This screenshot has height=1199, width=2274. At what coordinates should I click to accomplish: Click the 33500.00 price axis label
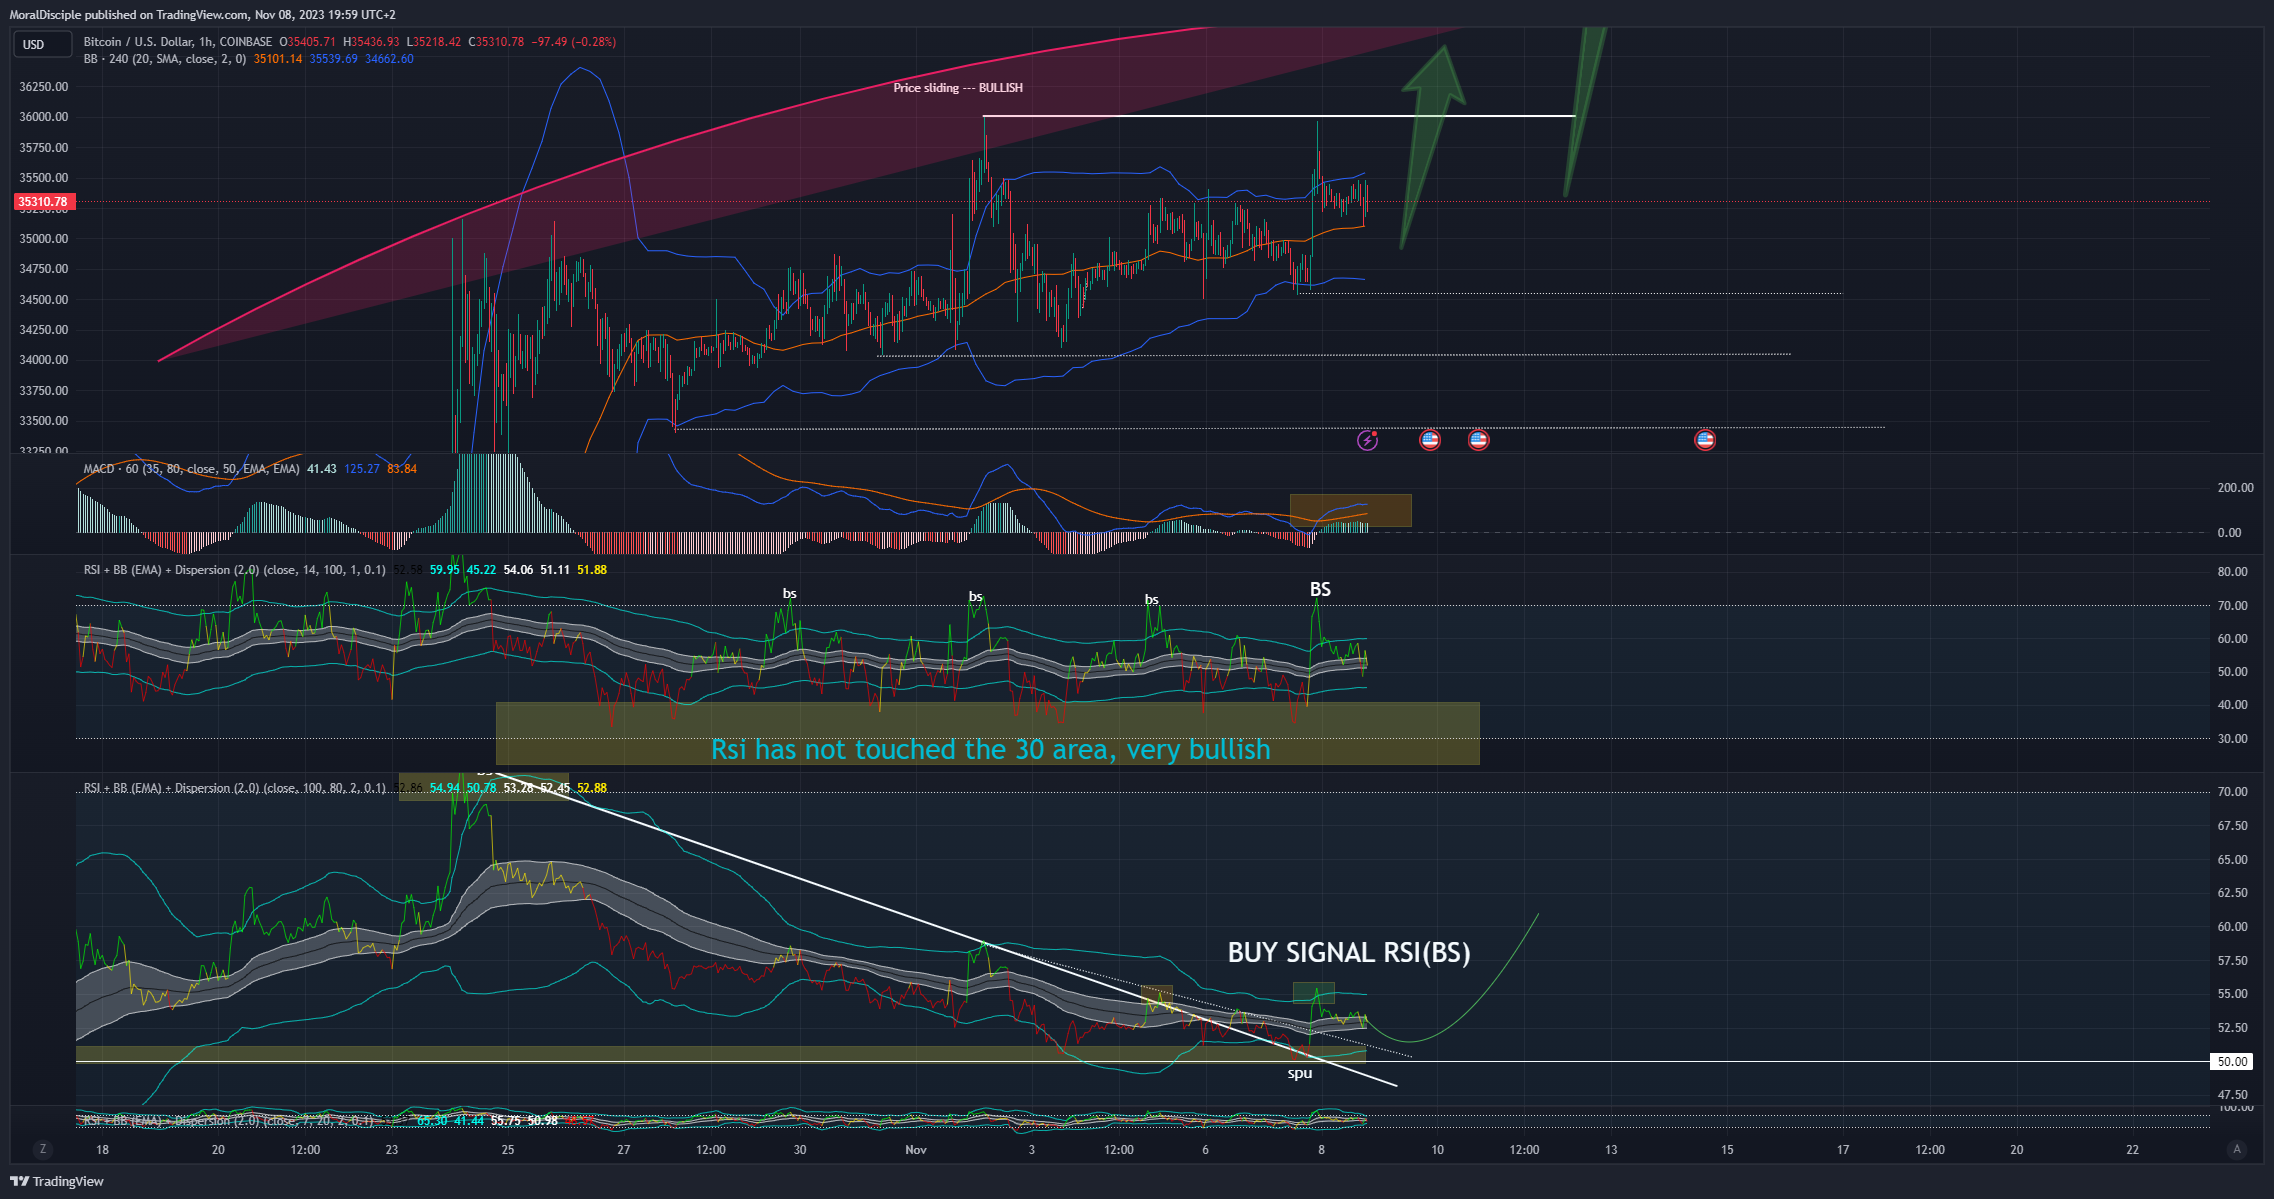(x=44, y=421)
